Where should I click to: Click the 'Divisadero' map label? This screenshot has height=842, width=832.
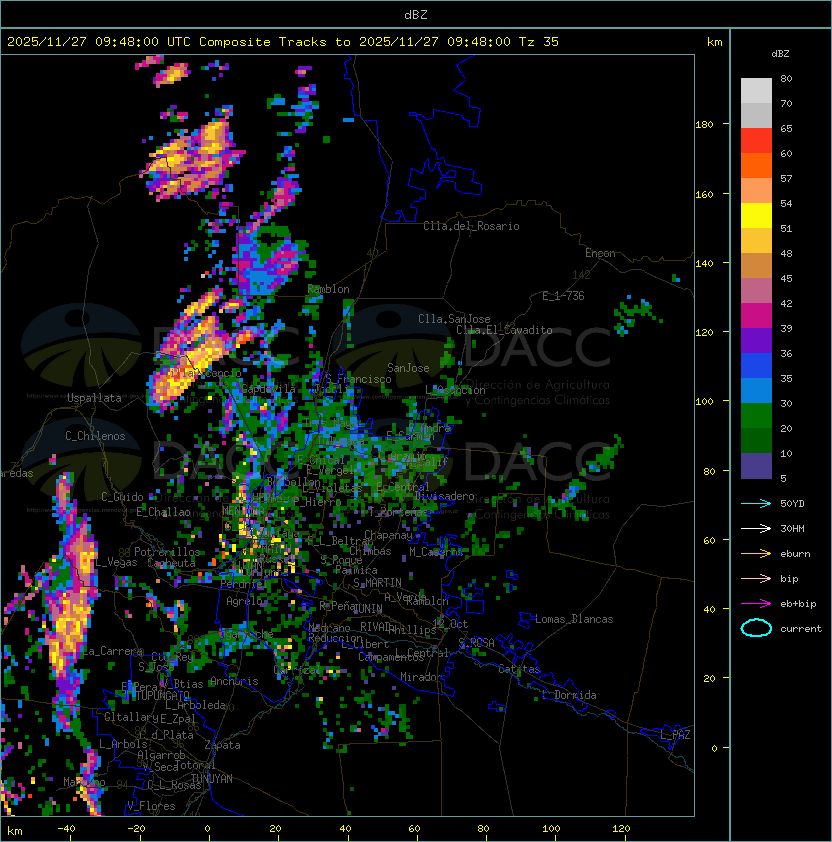(444, 496)
